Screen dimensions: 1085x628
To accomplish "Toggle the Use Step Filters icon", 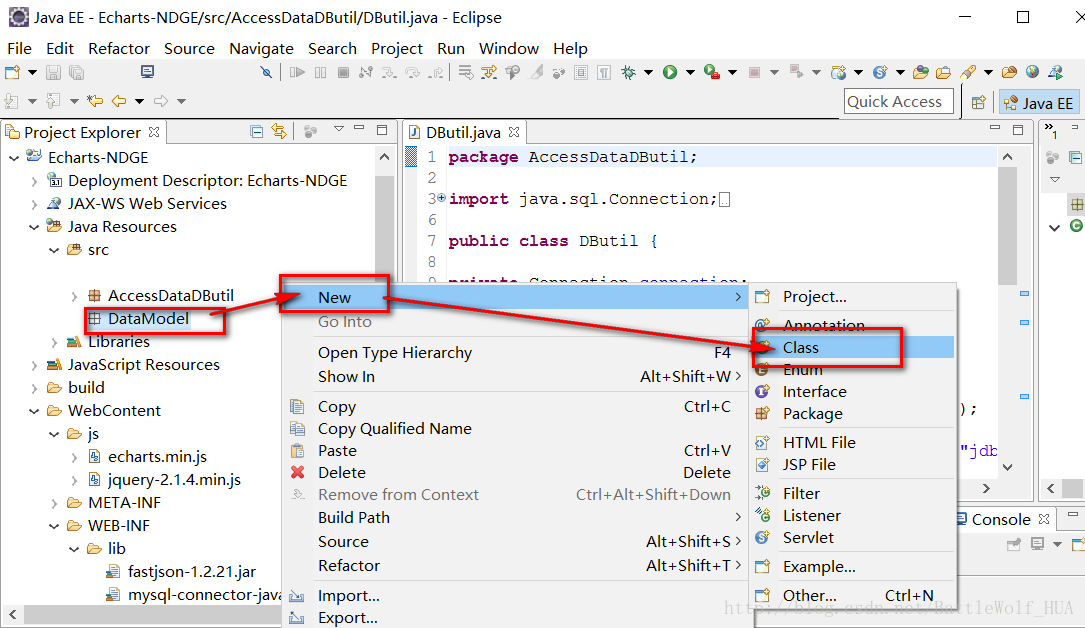I will tap(489, 72).
